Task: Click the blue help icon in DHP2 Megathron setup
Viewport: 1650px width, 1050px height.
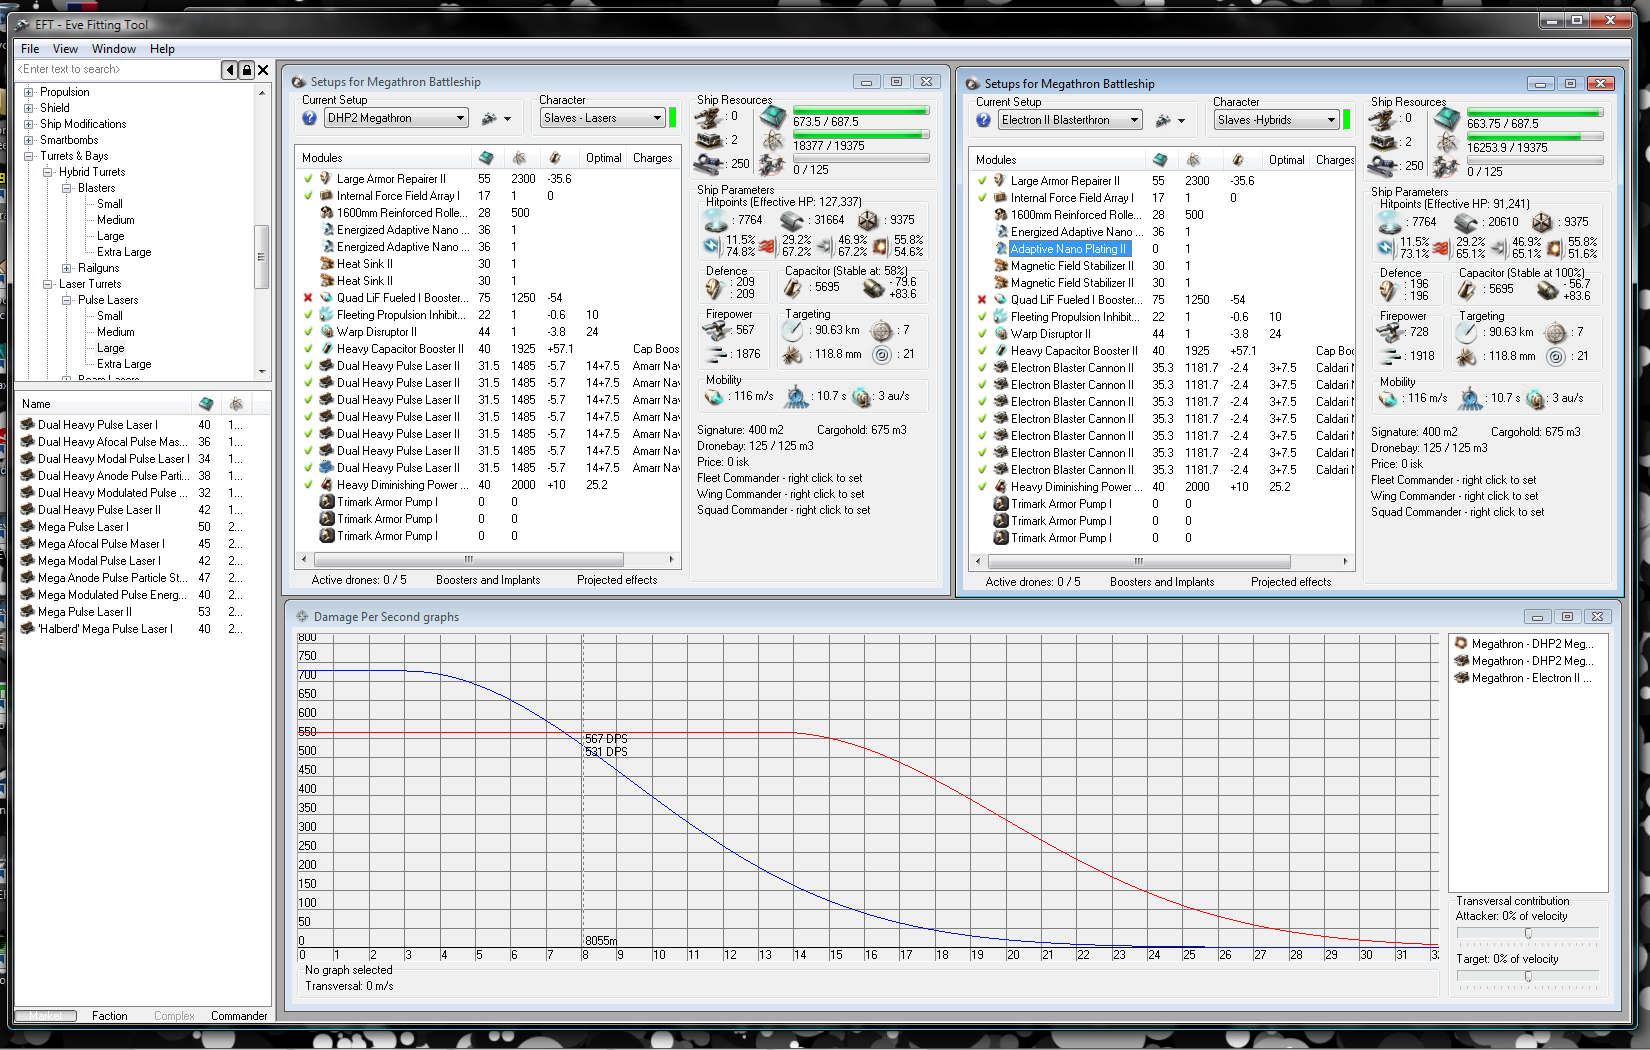Action: (310, 118)
